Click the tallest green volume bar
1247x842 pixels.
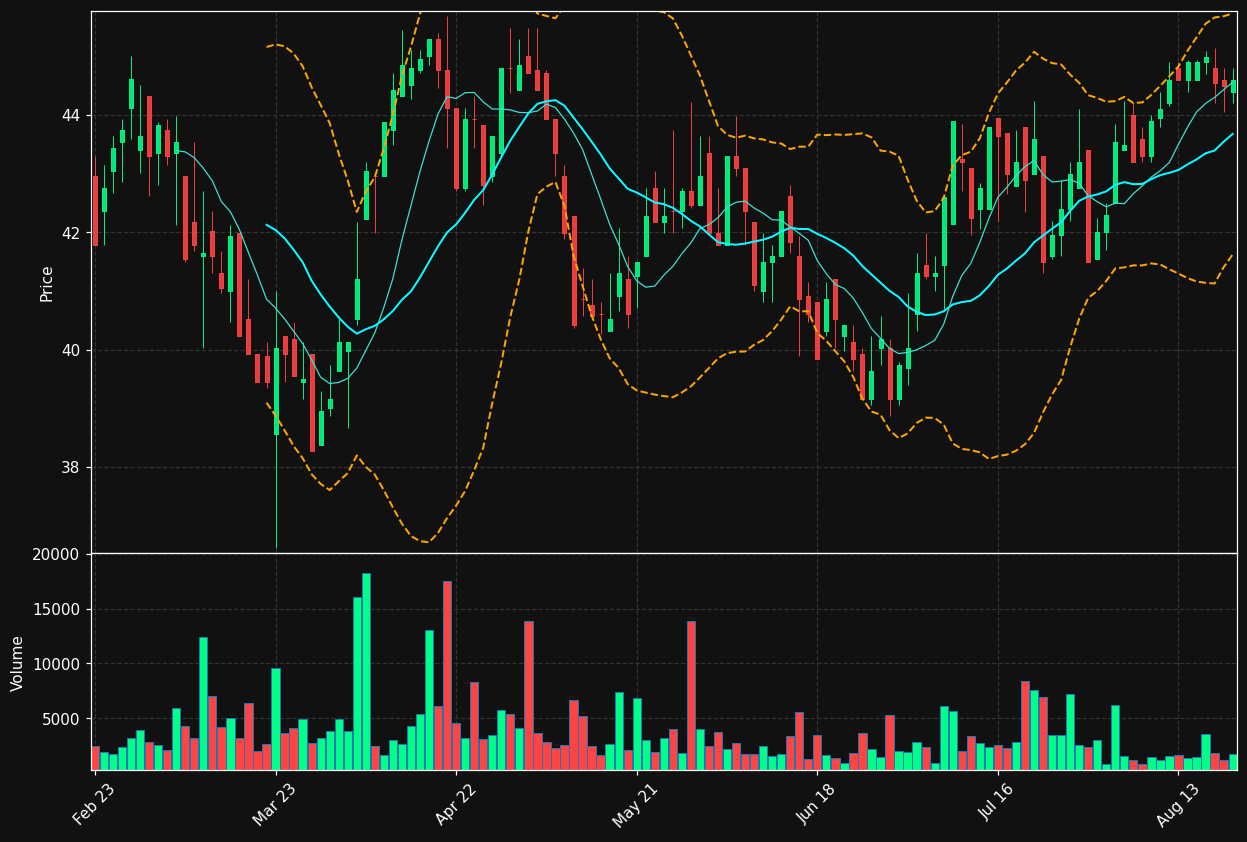pyautogui.click(x=366, y=671)
